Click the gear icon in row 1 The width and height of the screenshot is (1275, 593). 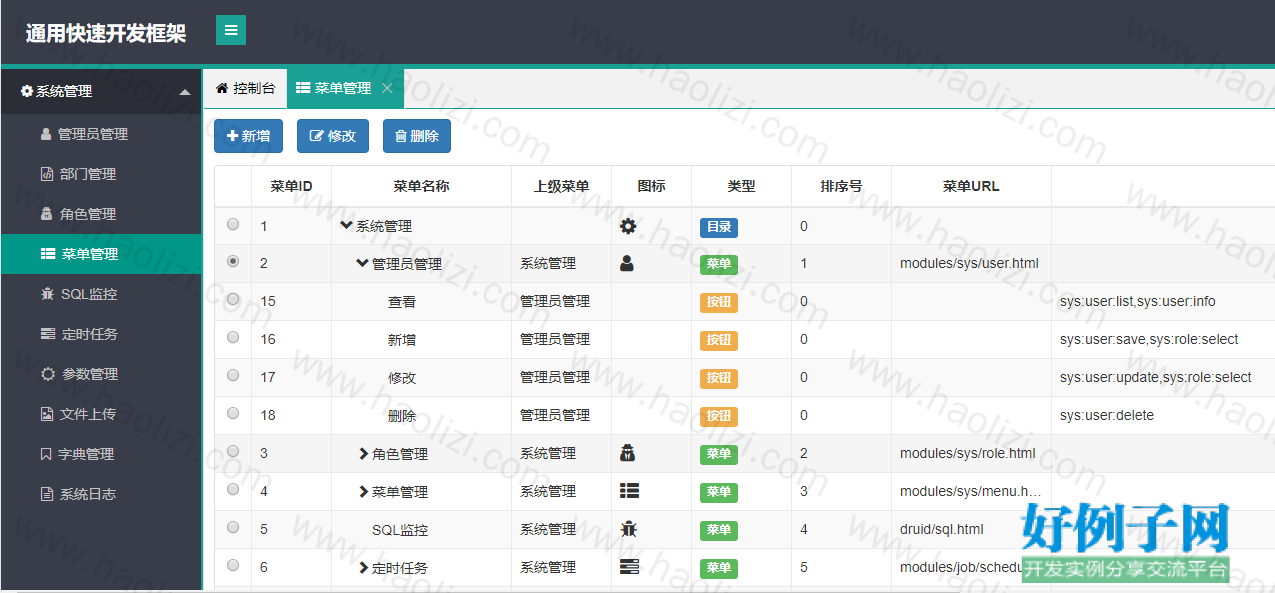coord(628,226)
